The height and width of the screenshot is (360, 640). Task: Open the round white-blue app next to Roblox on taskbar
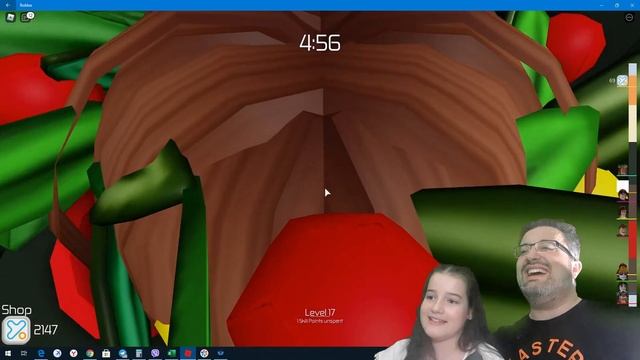pyautogui.click(x=204, y=353)
